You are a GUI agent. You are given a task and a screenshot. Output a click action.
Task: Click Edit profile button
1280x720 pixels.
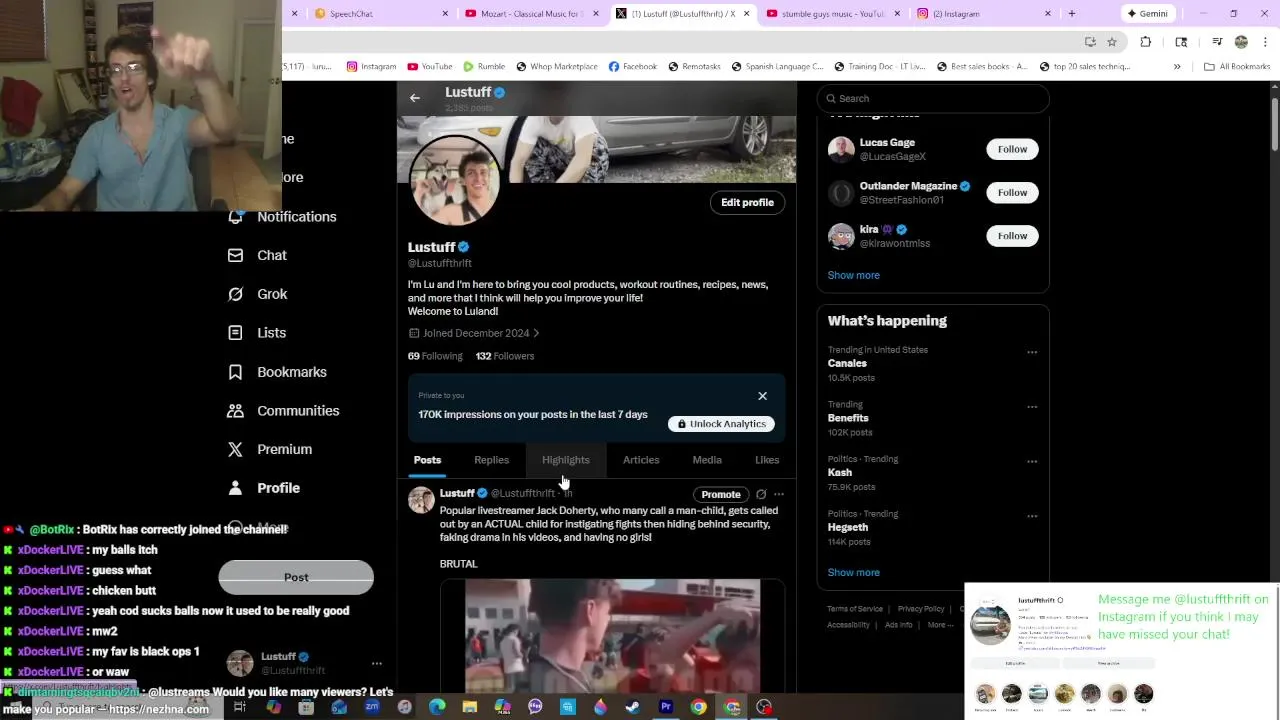pos(747,202)
